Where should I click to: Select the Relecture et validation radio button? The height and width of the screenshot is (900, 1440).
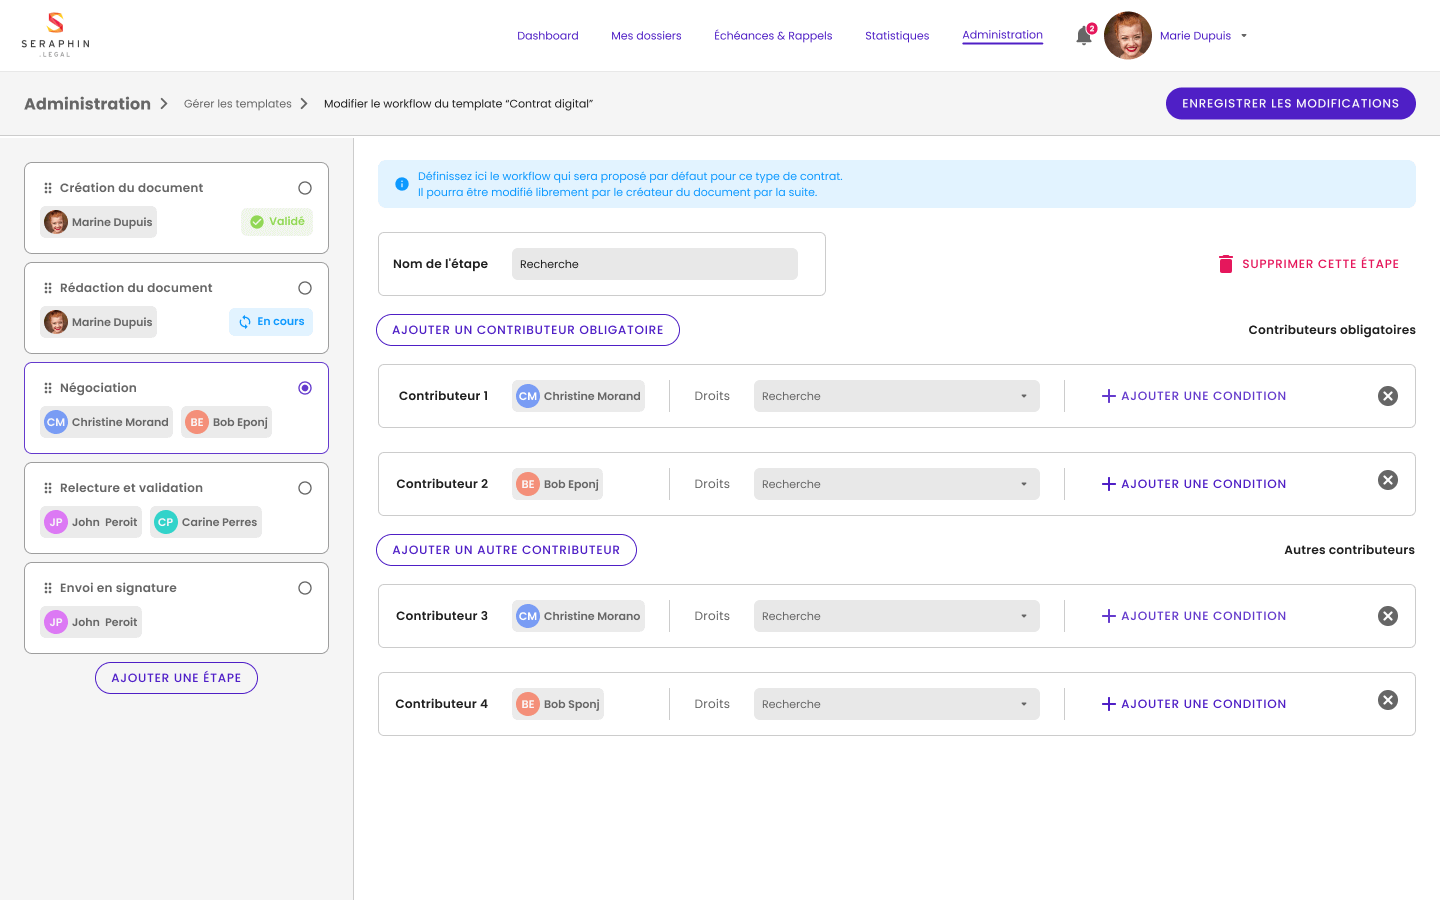click(x=305, y=488)
